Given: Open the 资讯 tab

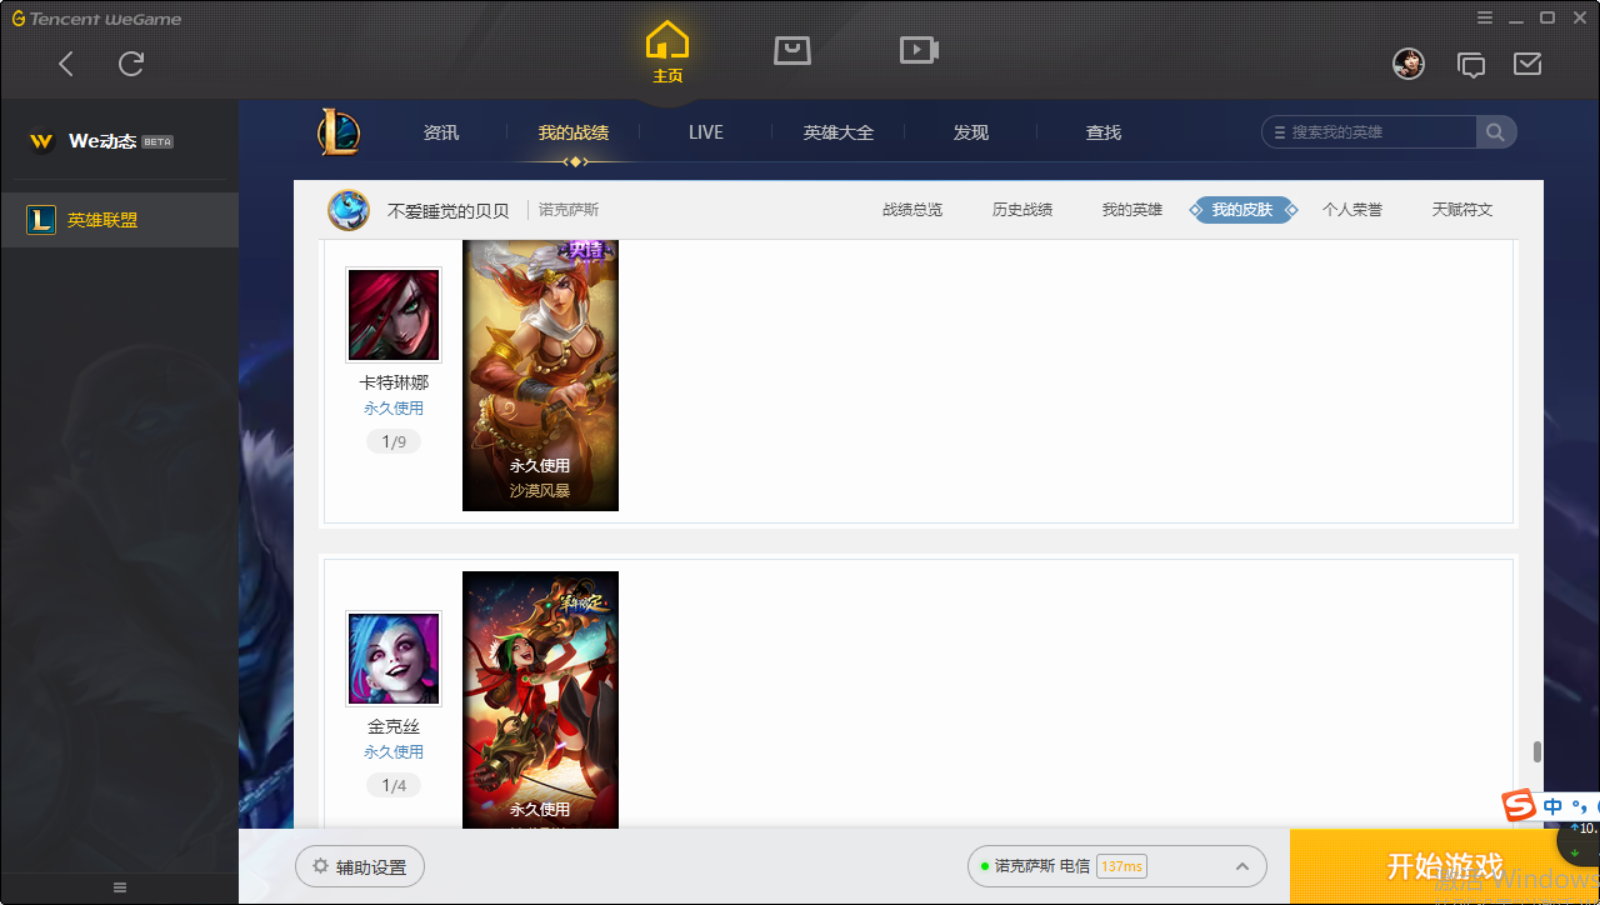Looking at the screenshot, I should pyautogui.click(x=441, y=133).
